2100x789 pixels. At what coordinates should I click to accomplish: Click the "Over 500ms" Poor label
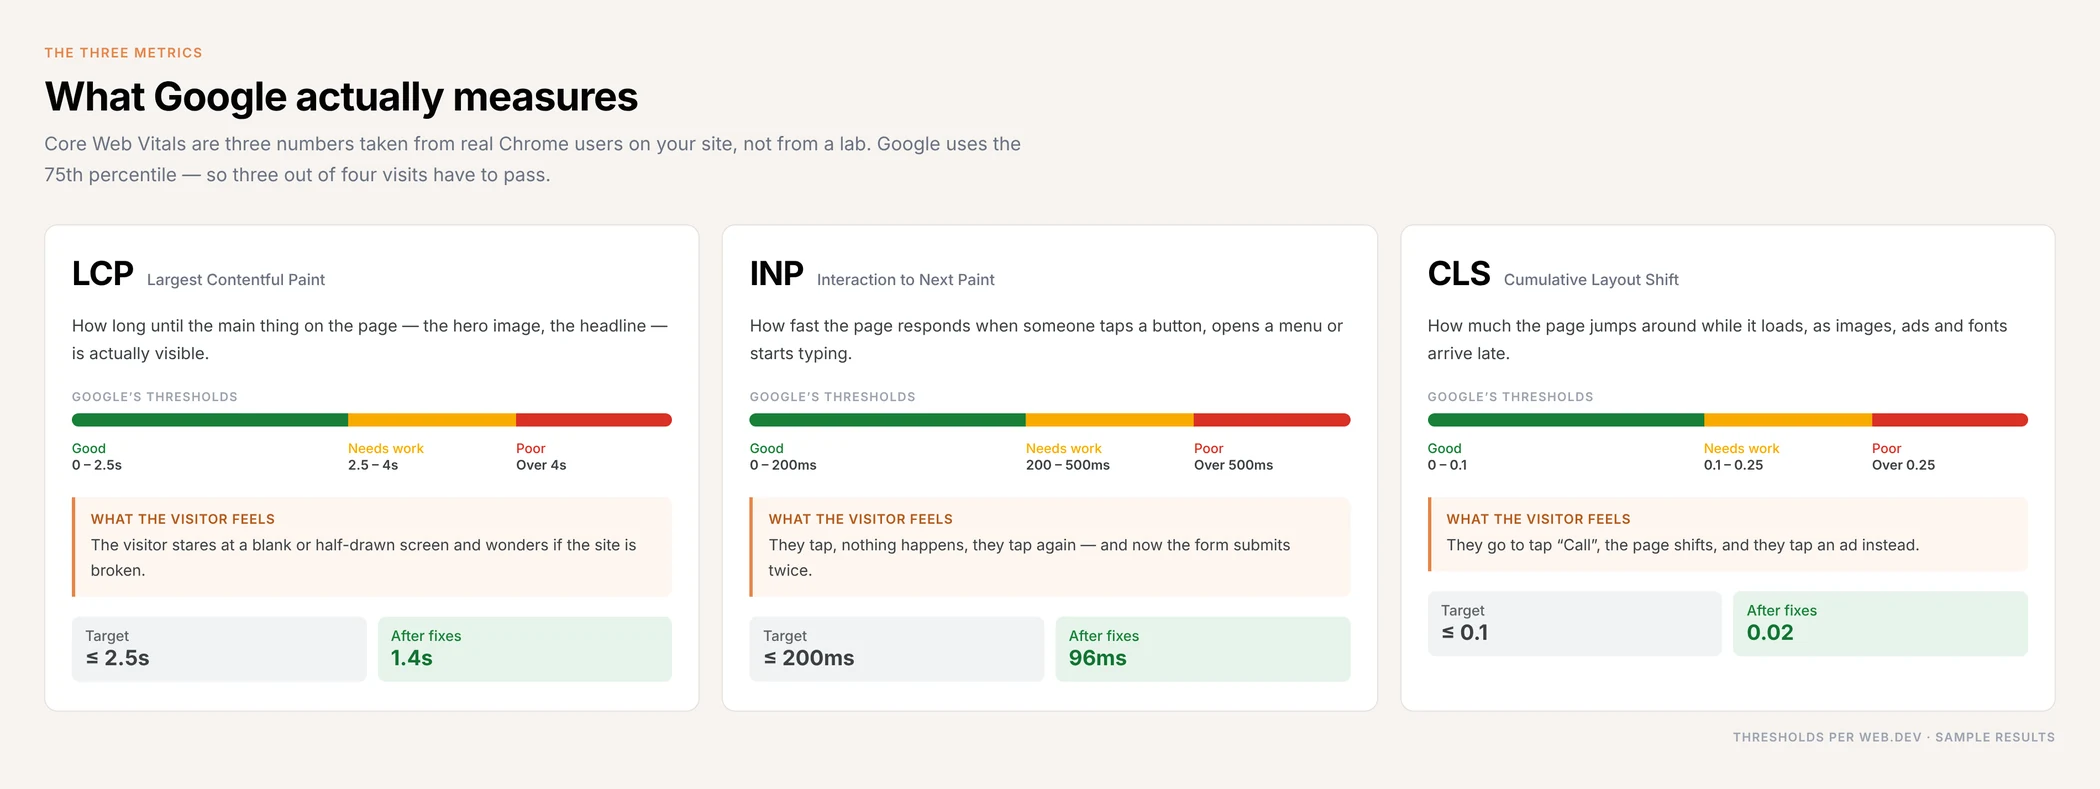pyautogui.click(x=1234, y=465)
